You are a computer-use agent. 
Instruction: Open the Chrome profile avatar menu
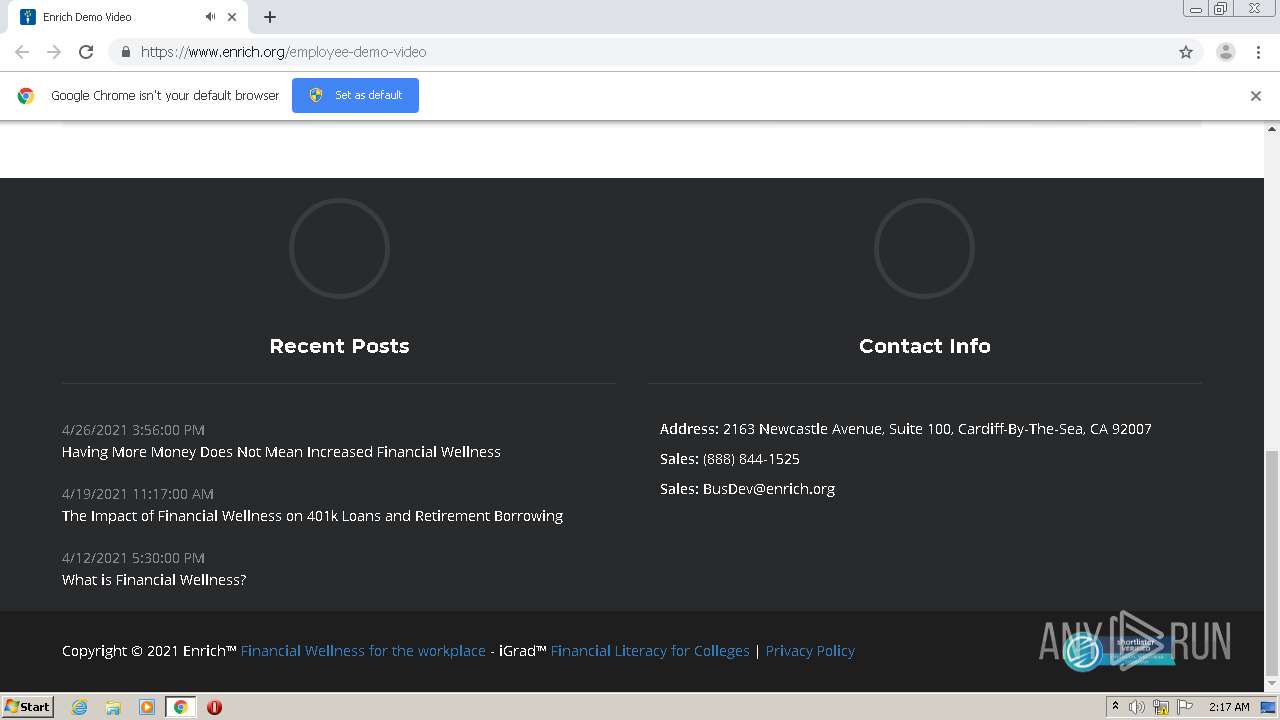tap(1225, 52)
